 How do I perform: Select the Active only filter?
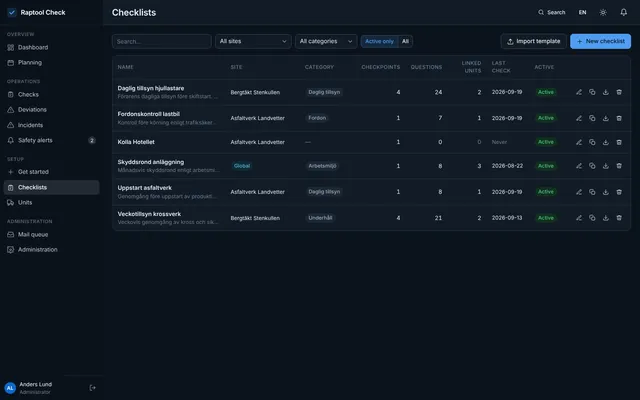(x=379, y=41)
